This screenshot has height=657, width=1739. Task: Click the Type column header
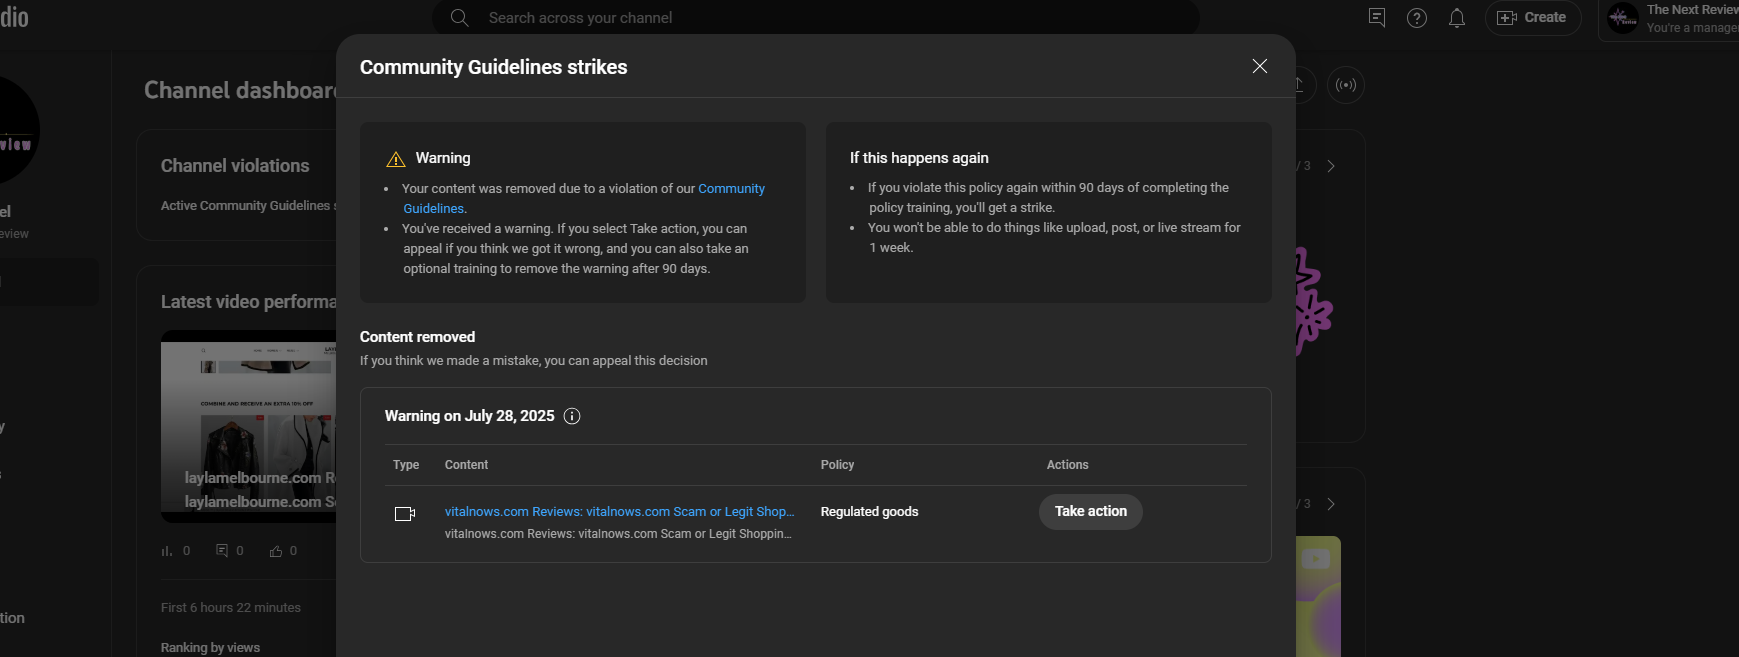click(x=406, y=465)
